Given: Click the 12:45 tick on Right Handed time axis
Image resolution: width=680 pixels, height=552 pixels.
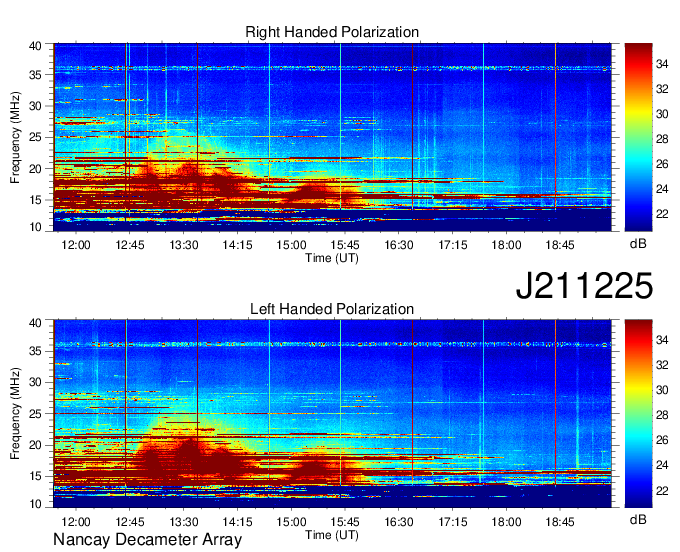Looking at the screenshot, I should pyautogui.click(x=130, y=245).
